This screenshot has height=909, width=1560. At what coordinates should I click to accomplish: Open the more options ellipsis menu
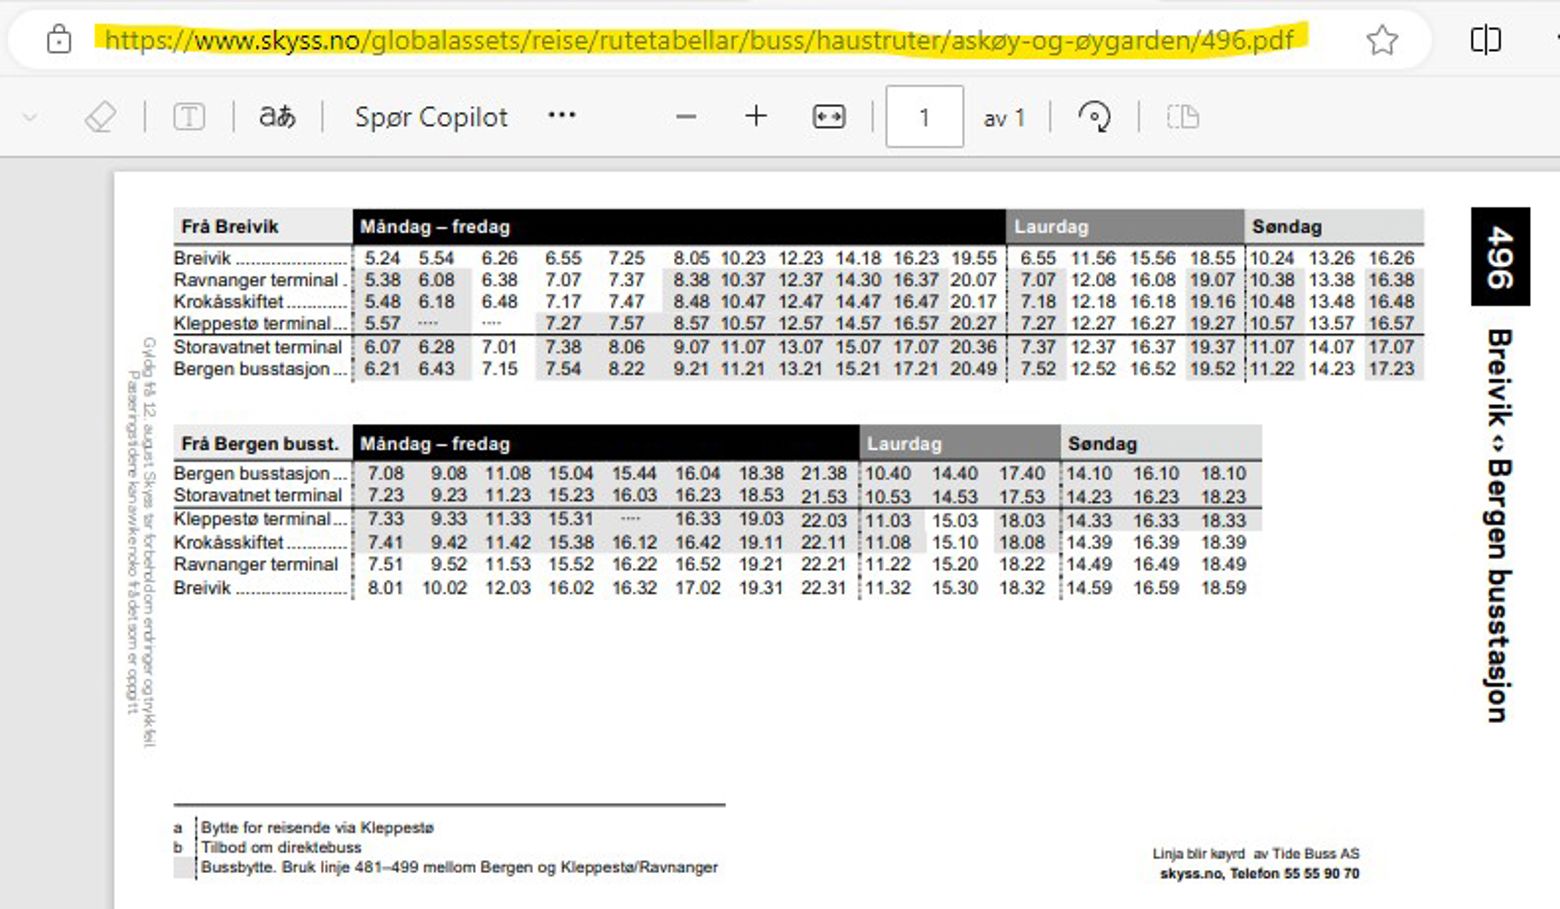562,115
